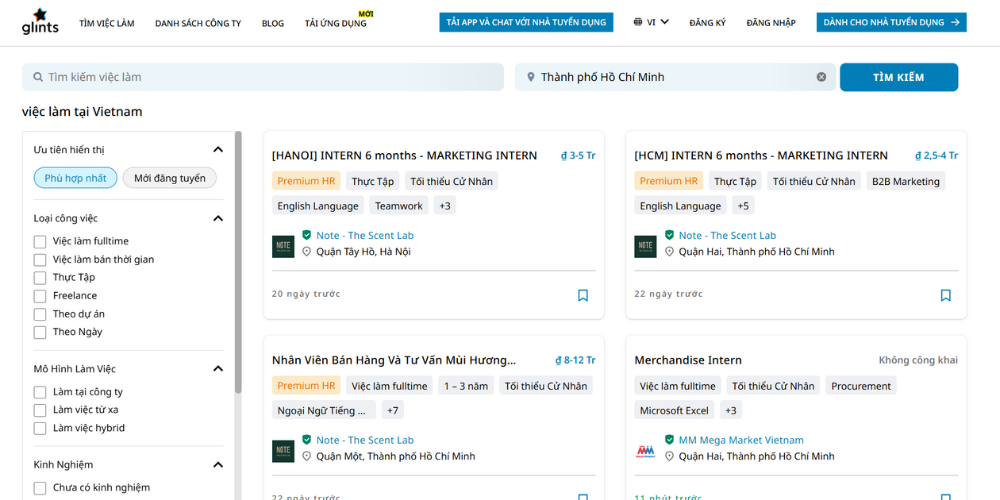Open the VI language dropdown
This screenshot has width=1000, height=500.
(651, 22)
